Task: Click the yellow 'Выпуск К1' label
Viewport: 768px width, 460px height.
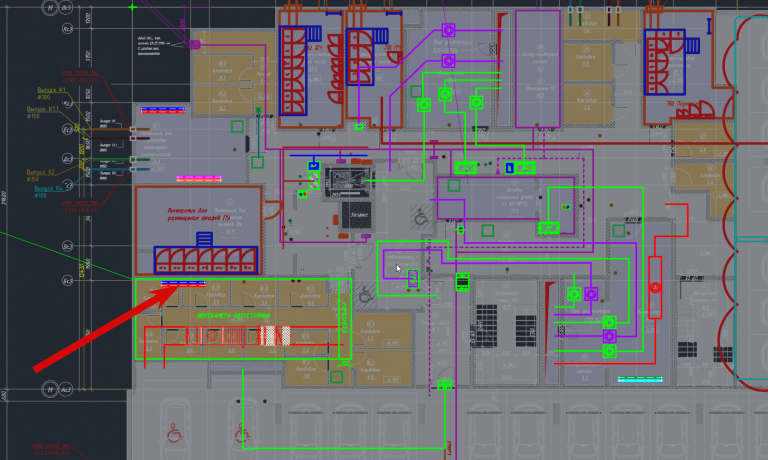Action: click(51, 90)
